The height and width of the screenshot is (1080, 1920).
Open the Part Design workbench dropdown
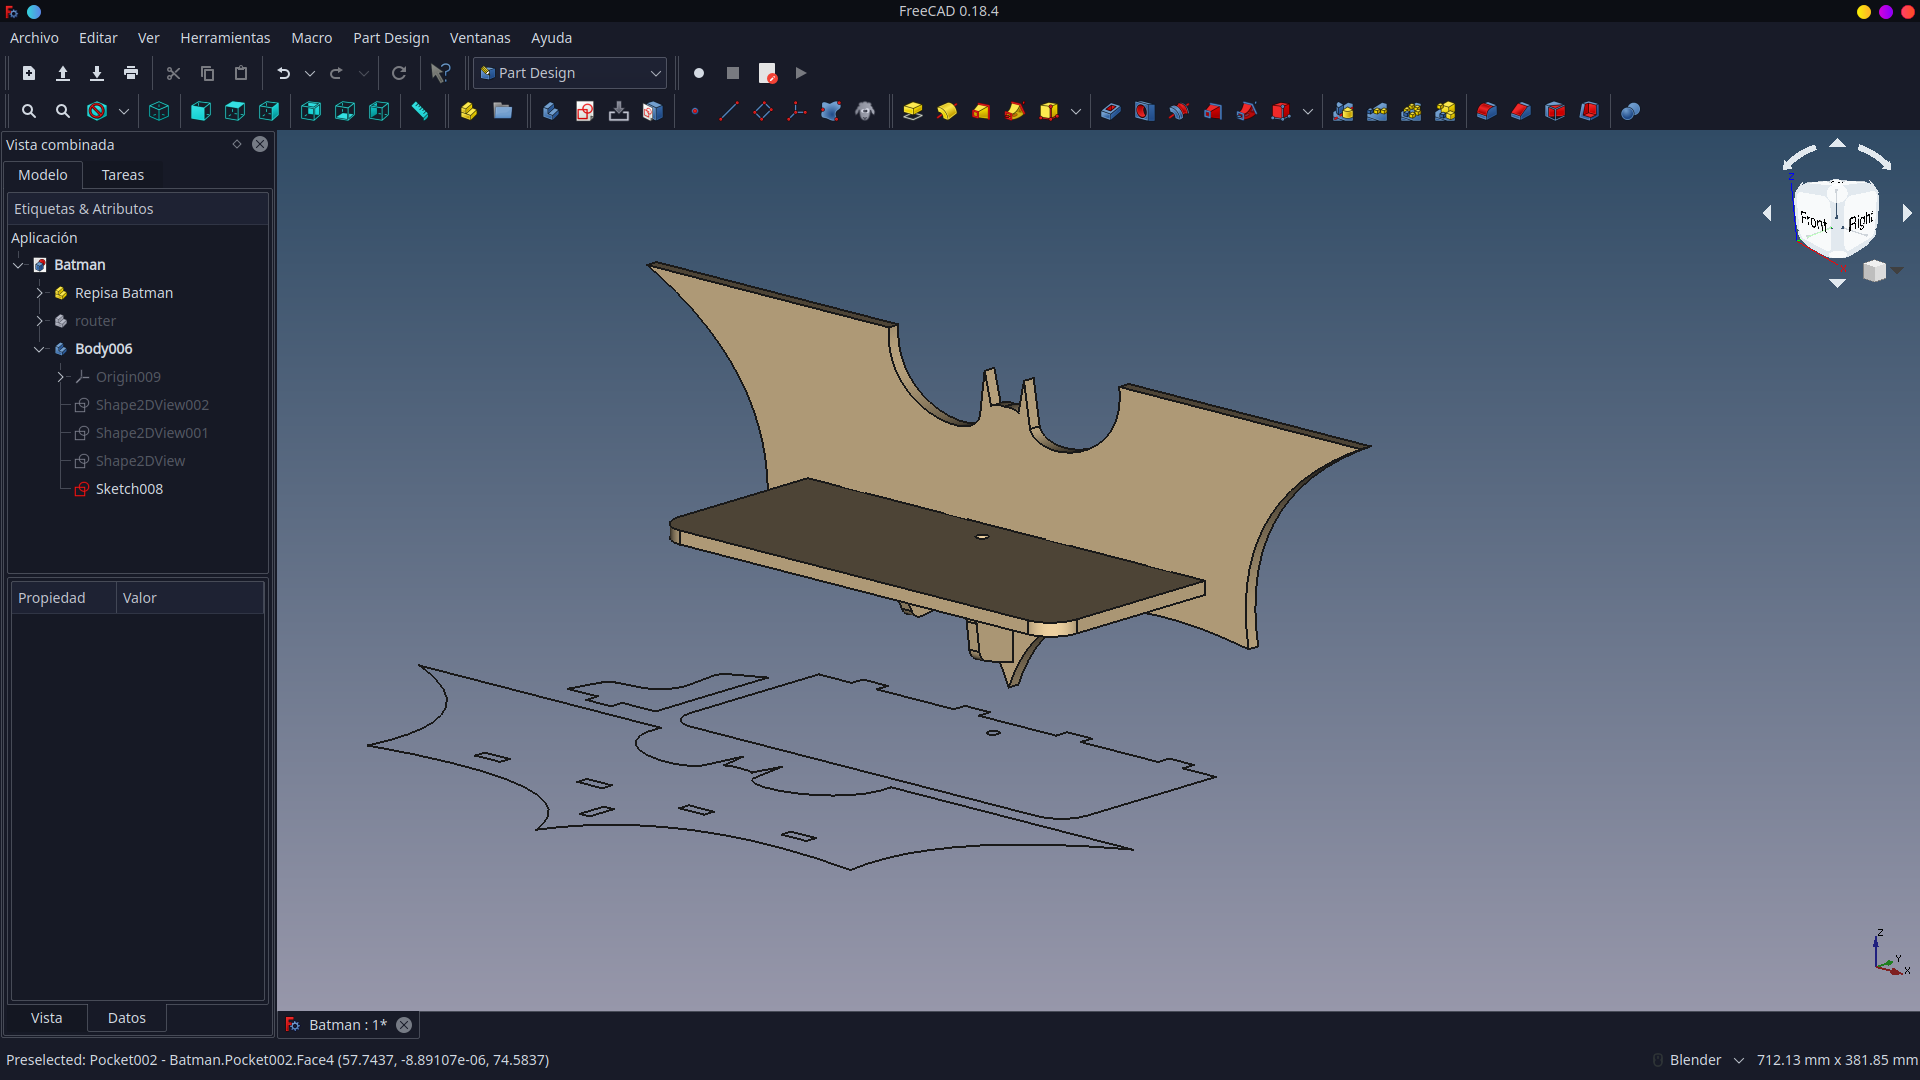570,73
